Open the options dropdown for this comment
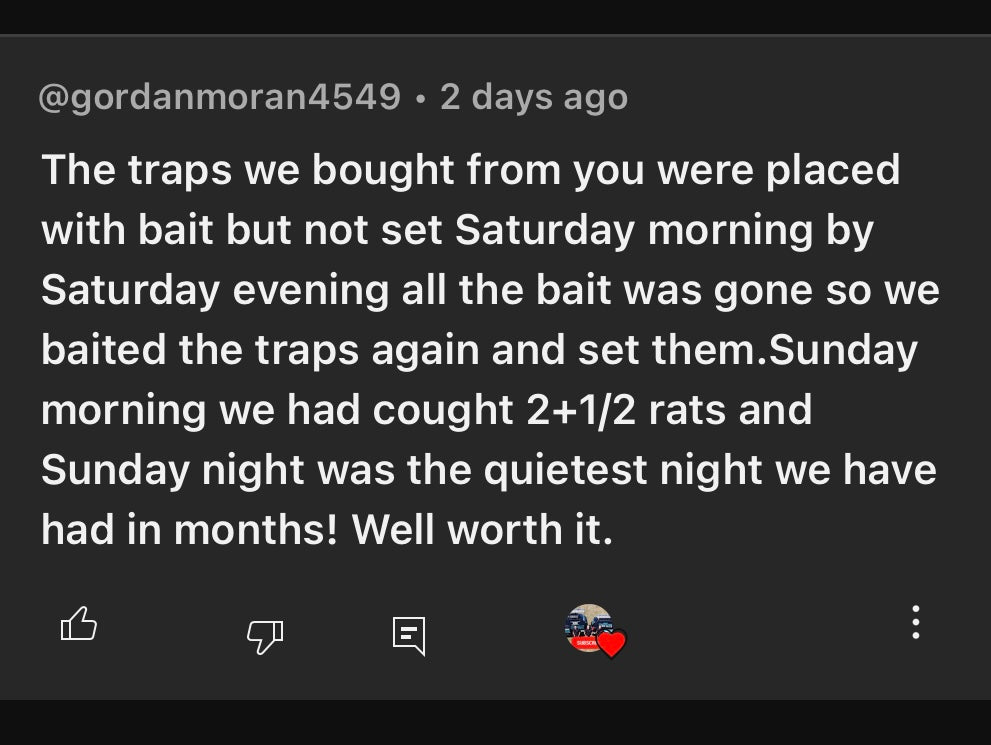This screenshot has width=991, height=745. pos(915,623)
